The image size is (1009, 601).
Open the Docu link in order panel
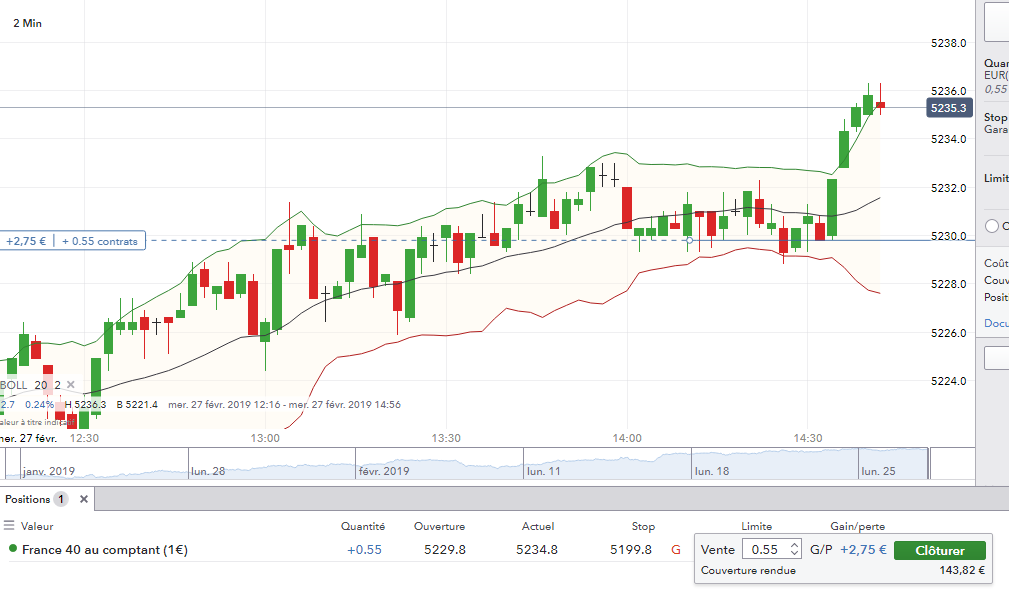click(x=996, y=323)
